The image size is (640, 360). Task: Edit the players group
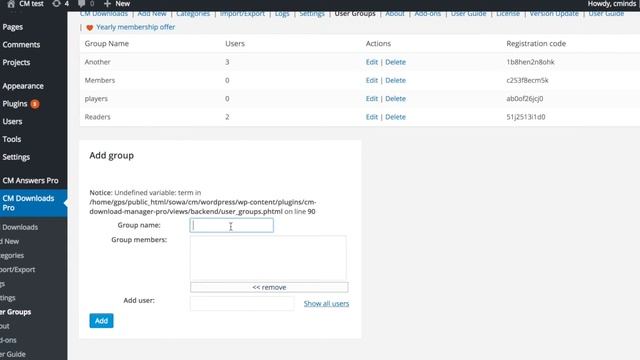pos(371,99)
